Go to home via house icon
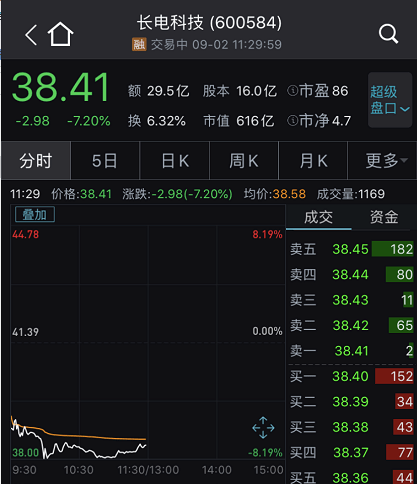This screenshot has height=484, width=417. 60,34
